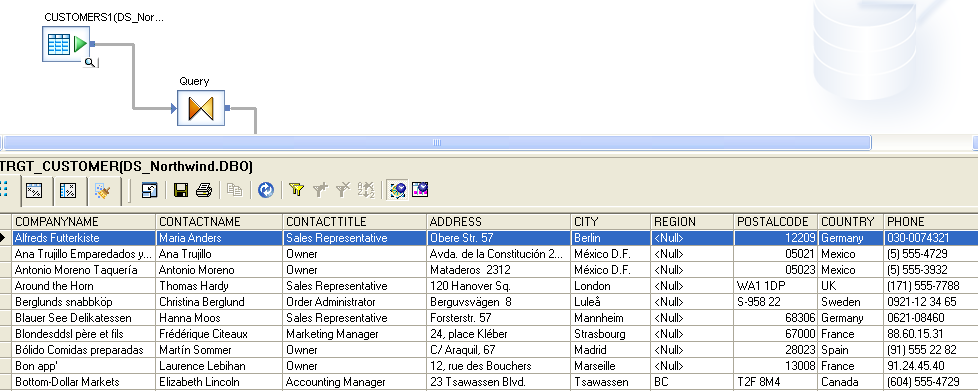978x391 pixels.
Task: Click the first data tab with the percent grid icon
Action: pos(34,191)
